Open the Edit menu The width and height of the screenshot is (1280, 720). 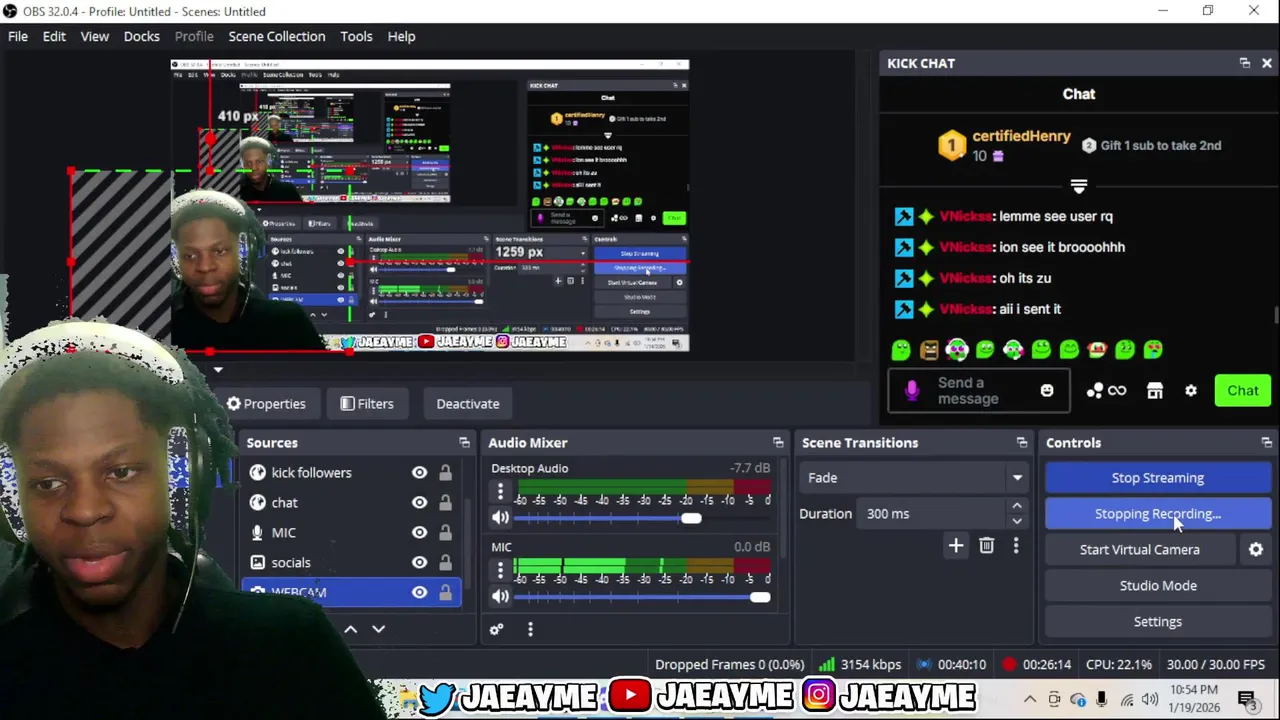54,36
